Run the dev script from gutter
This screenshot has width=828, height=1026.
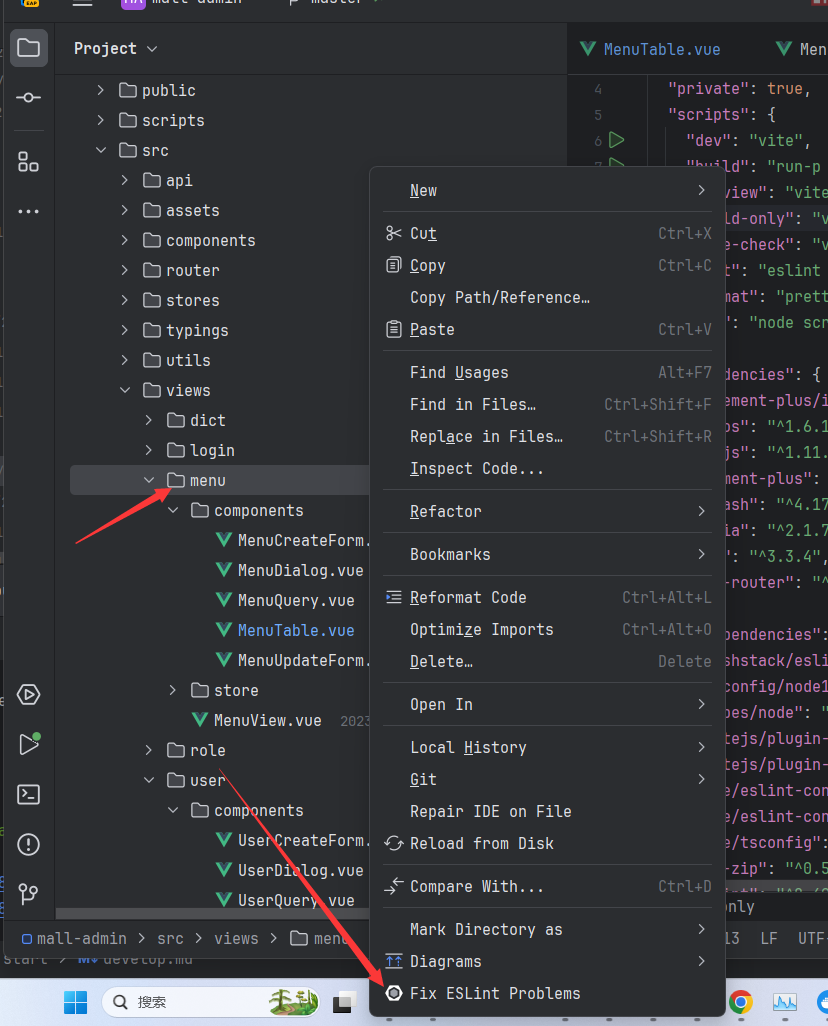click(617, 140)
